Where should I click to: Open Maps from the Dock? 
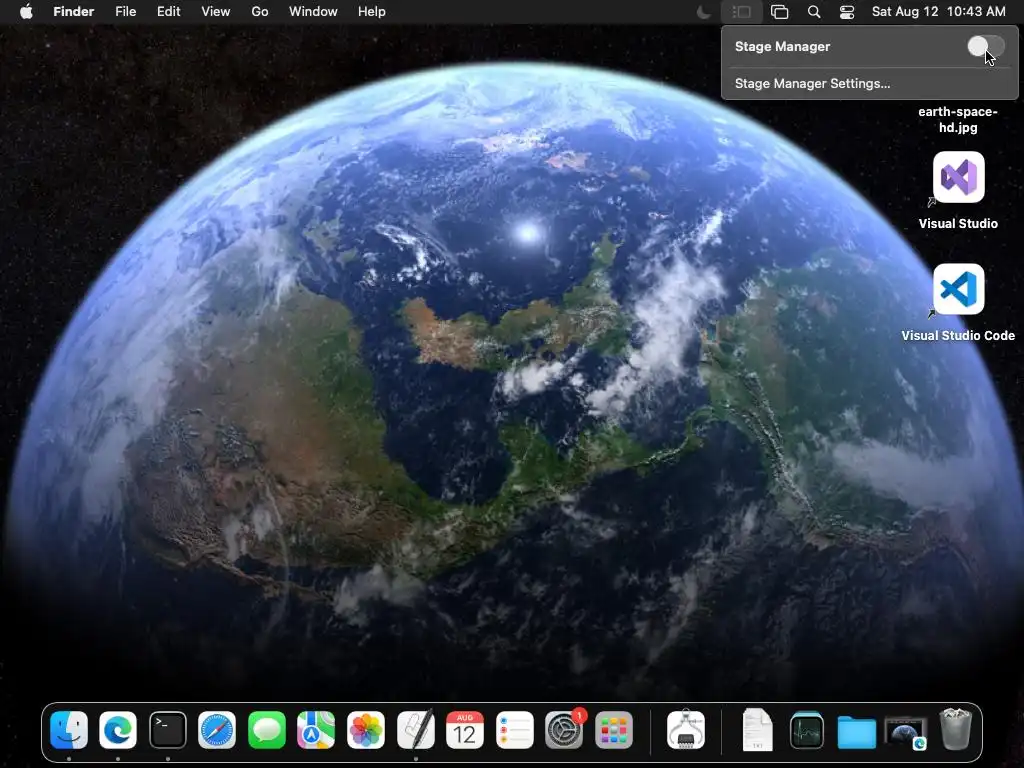click(x=316, y=729)
